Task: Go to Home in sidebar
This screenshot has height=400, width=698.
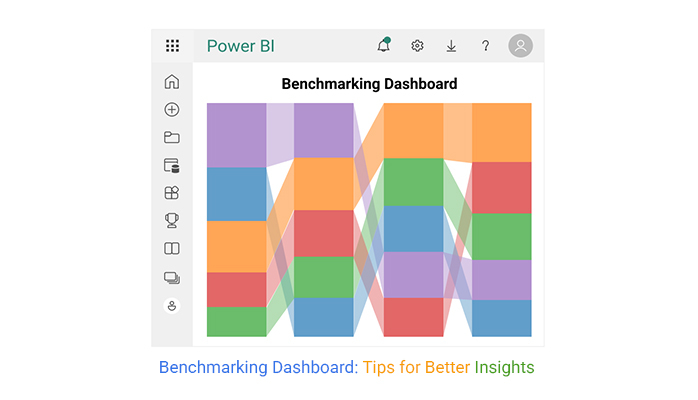Action: 172,82
